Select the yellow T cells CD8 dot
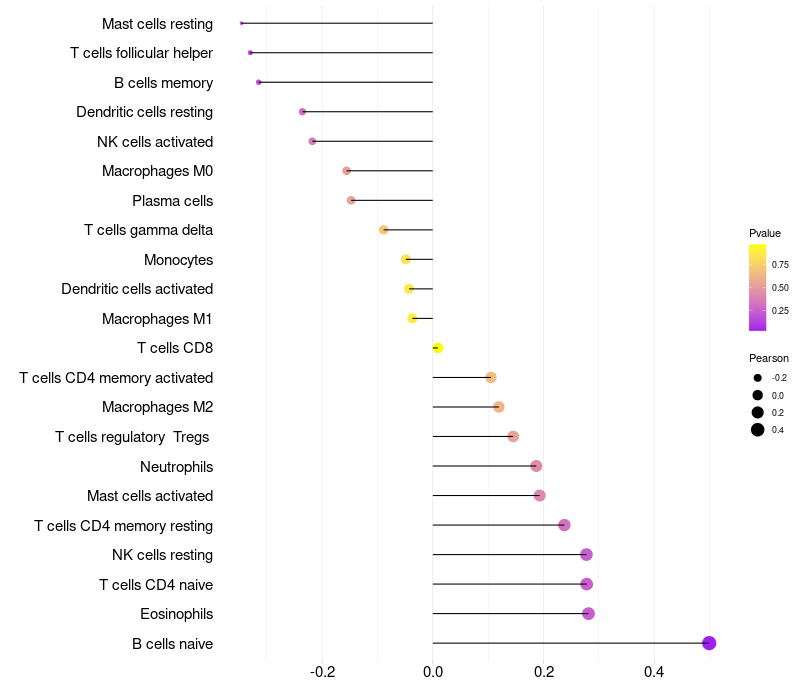Screen dimensions: 800x700 pyautogui.click(x=437, y=348)
